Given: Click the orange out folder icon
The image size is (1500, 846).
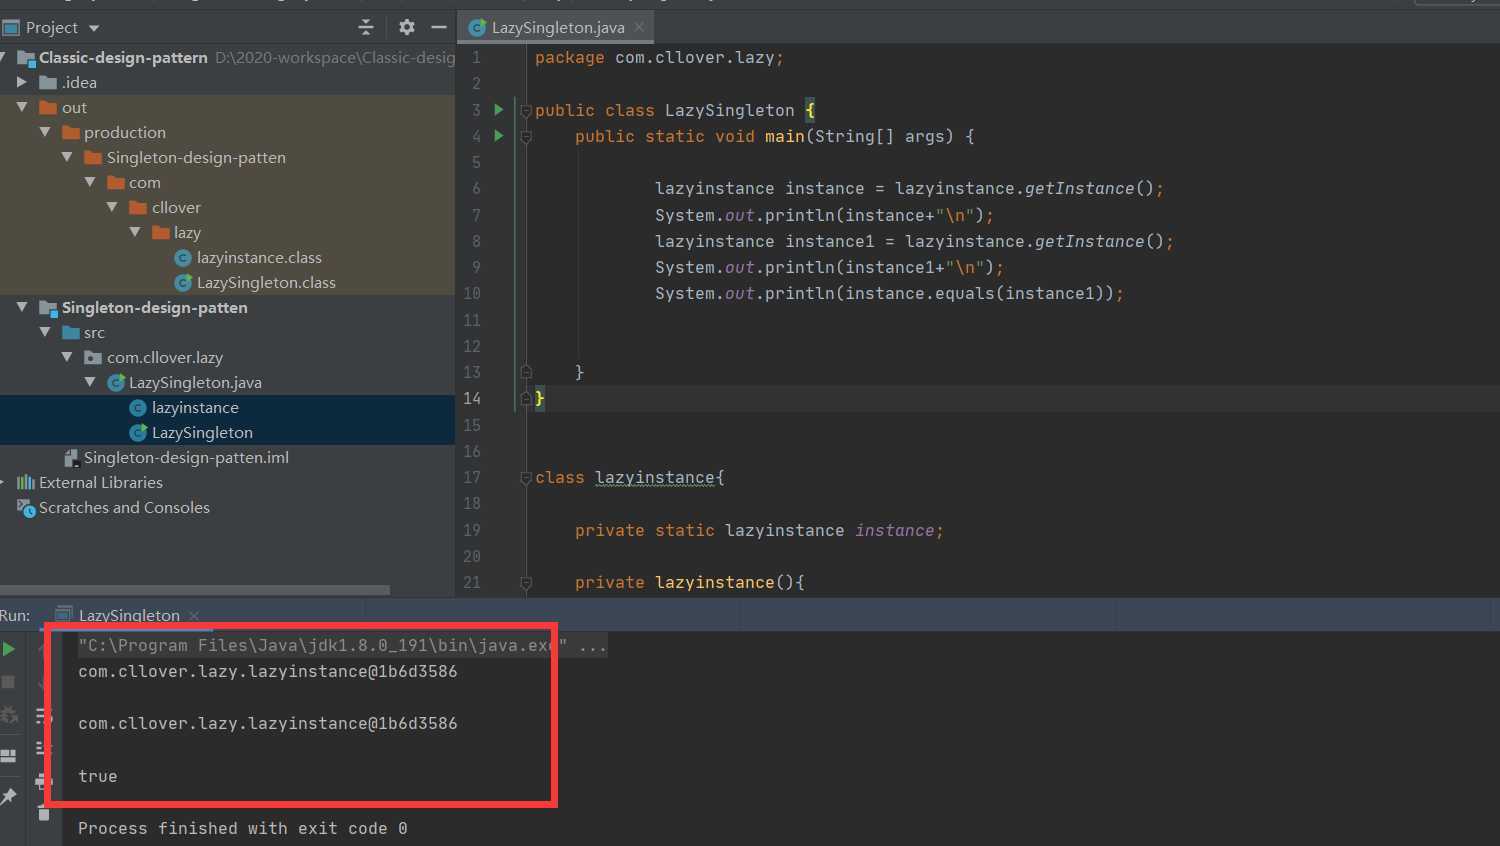Looking at the screenshot, I should [x=48, y=108].
